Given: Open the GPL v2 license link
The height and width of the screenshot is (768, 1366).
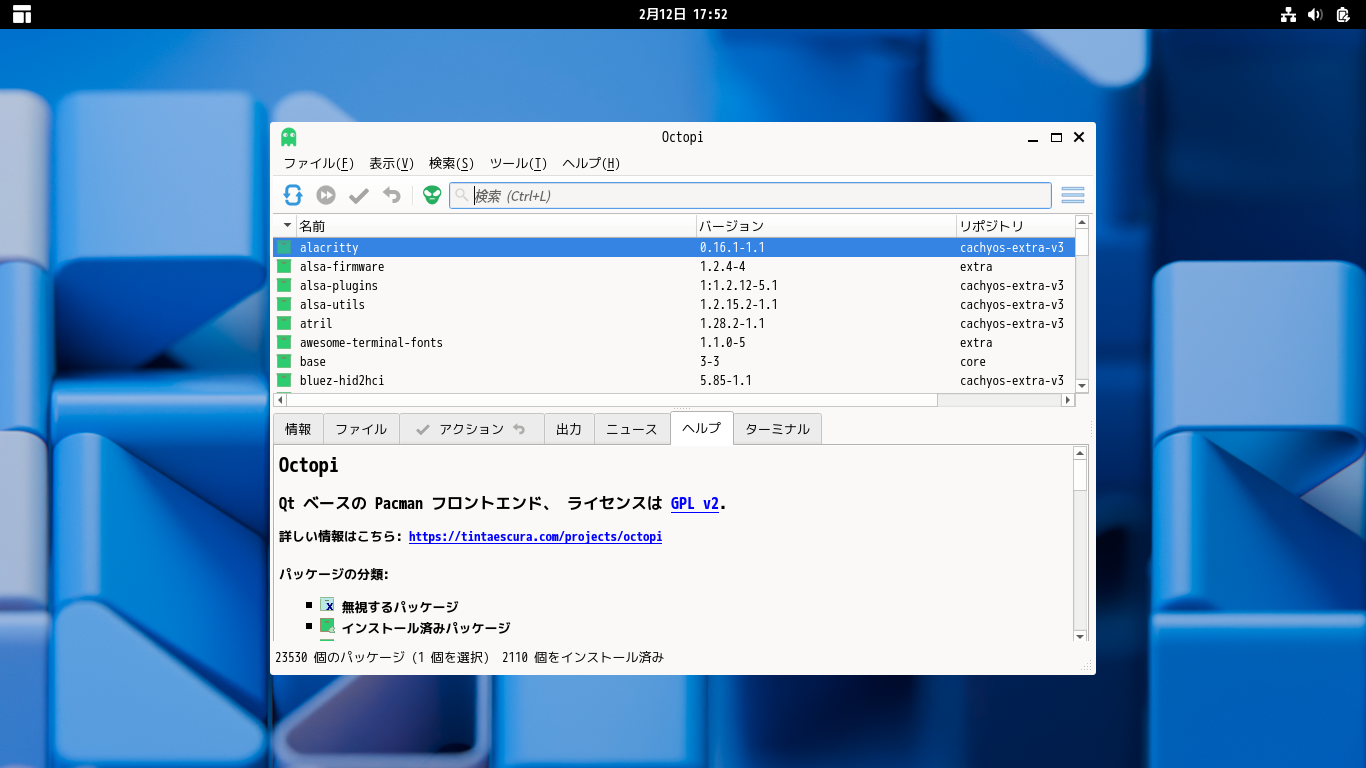Looking at the screenshot, I should [x=695, y=504].
